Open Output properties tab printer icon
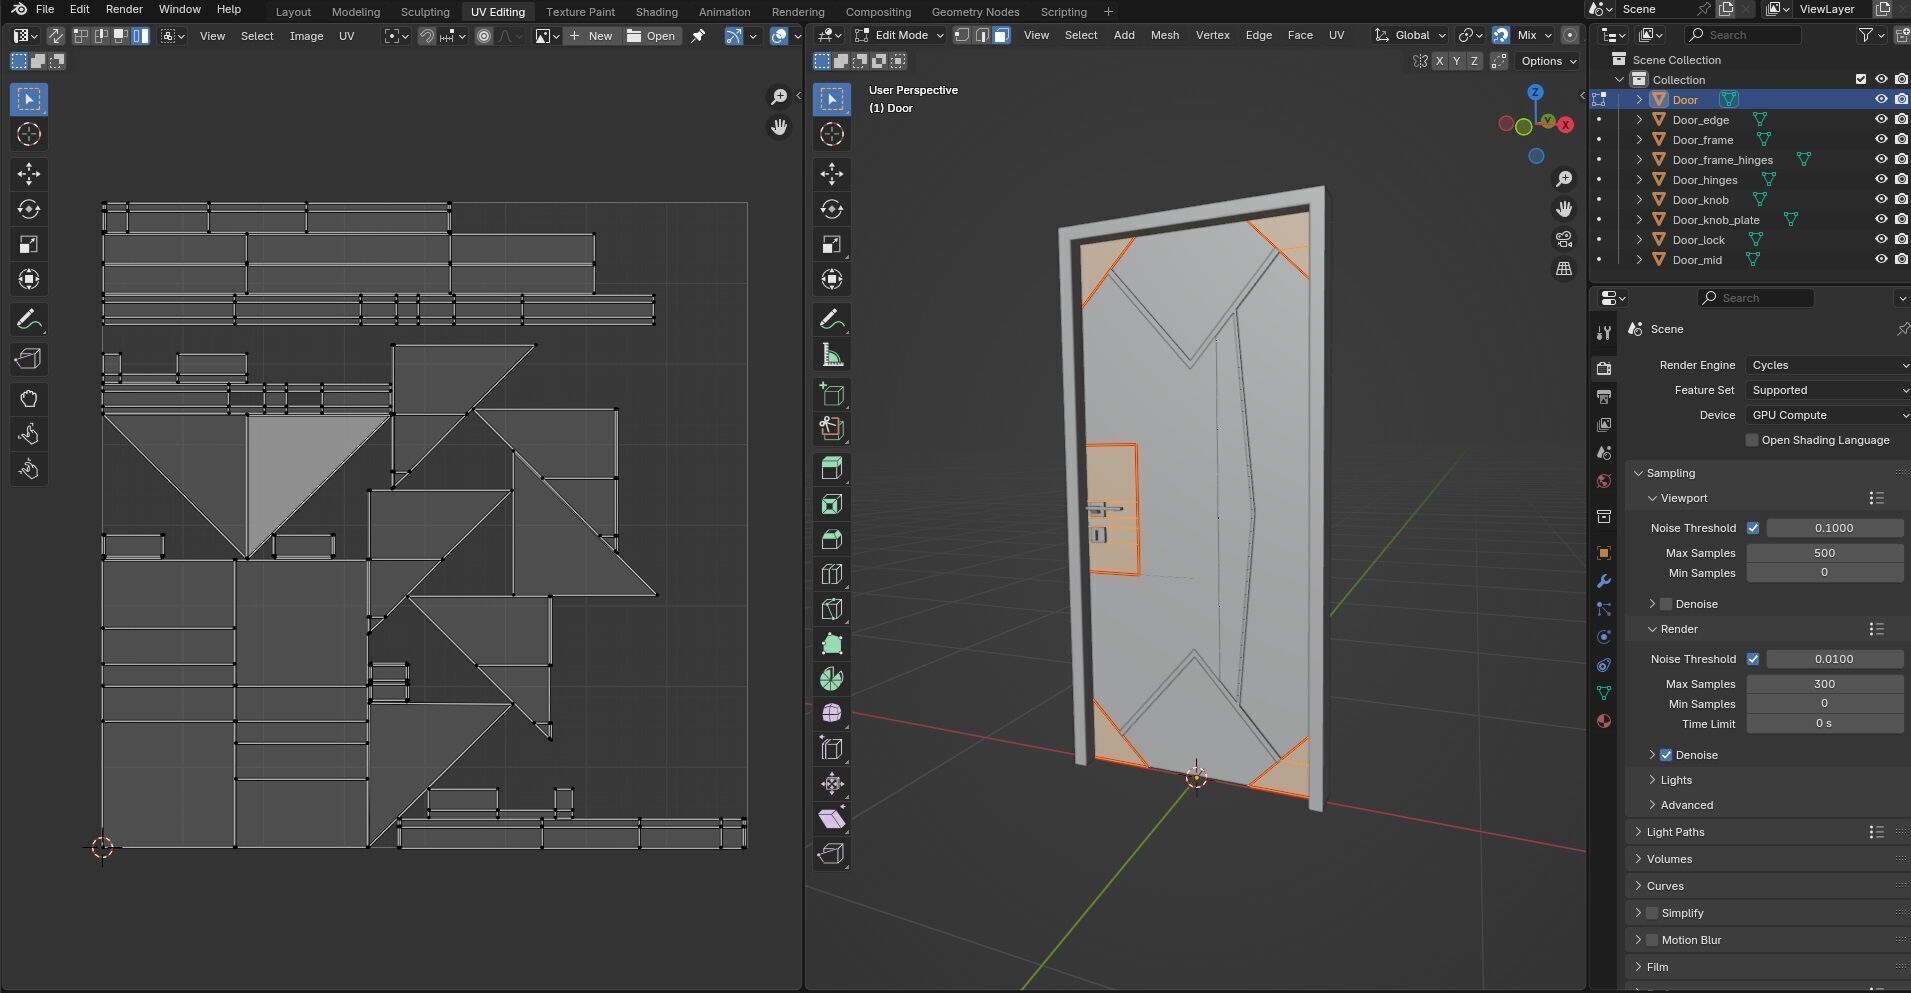 coord(1604,397)
